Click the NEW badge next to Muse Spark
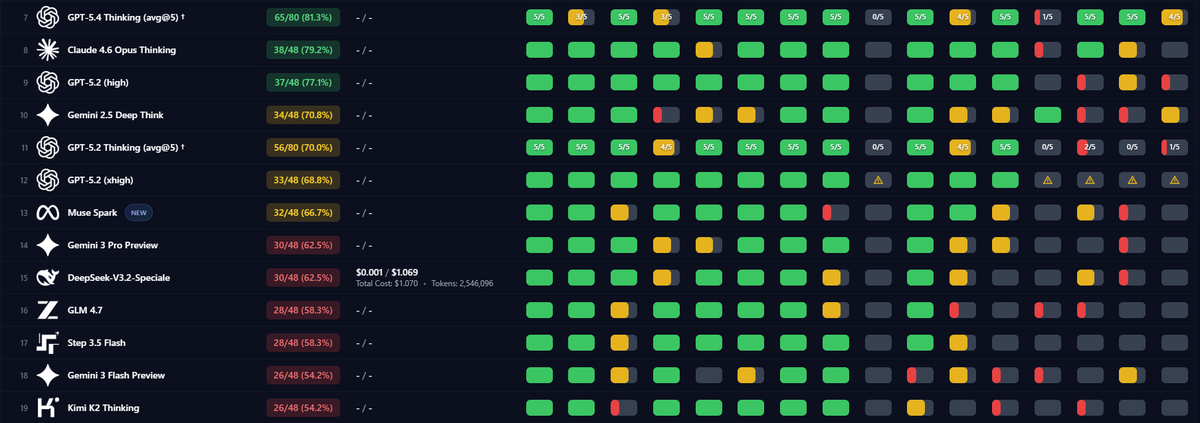 (138, 212)
